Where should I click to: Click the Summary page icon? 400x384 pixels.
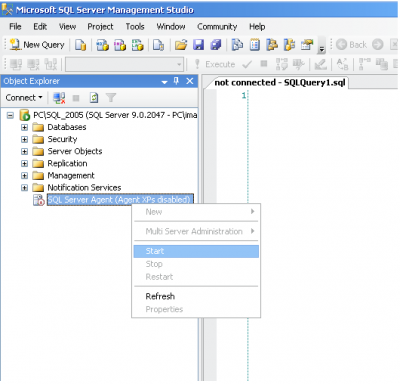(255, 45)
